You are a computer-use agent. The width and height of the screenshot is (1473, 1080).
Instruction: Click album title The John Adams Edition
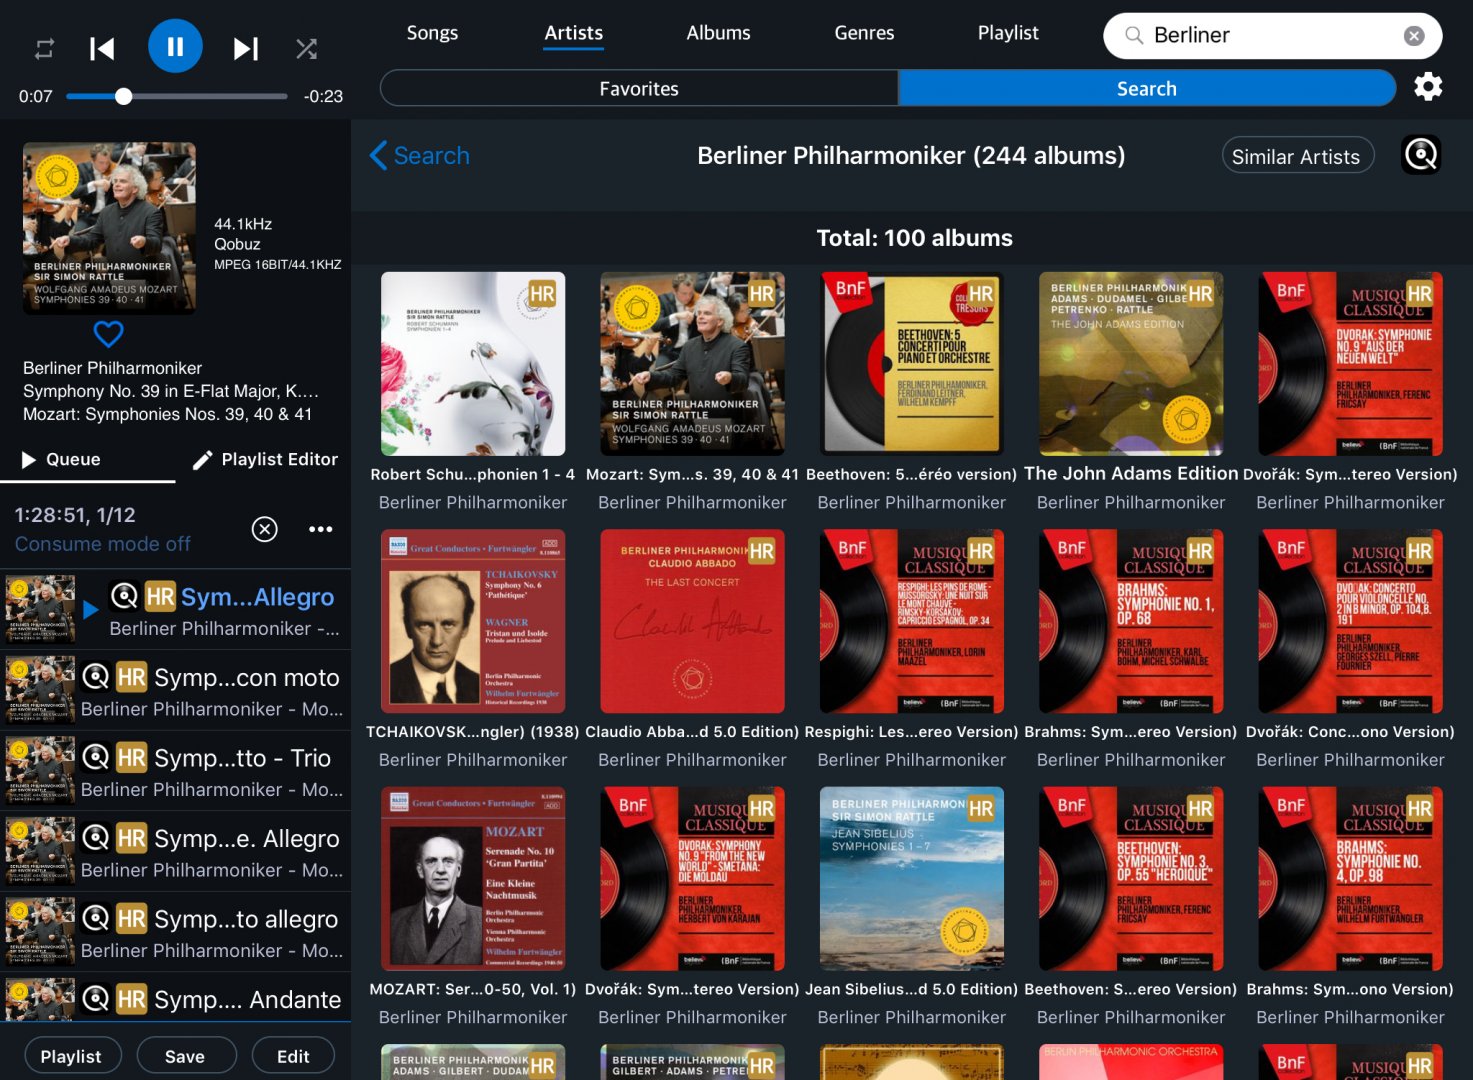(x=1131, y=474)
